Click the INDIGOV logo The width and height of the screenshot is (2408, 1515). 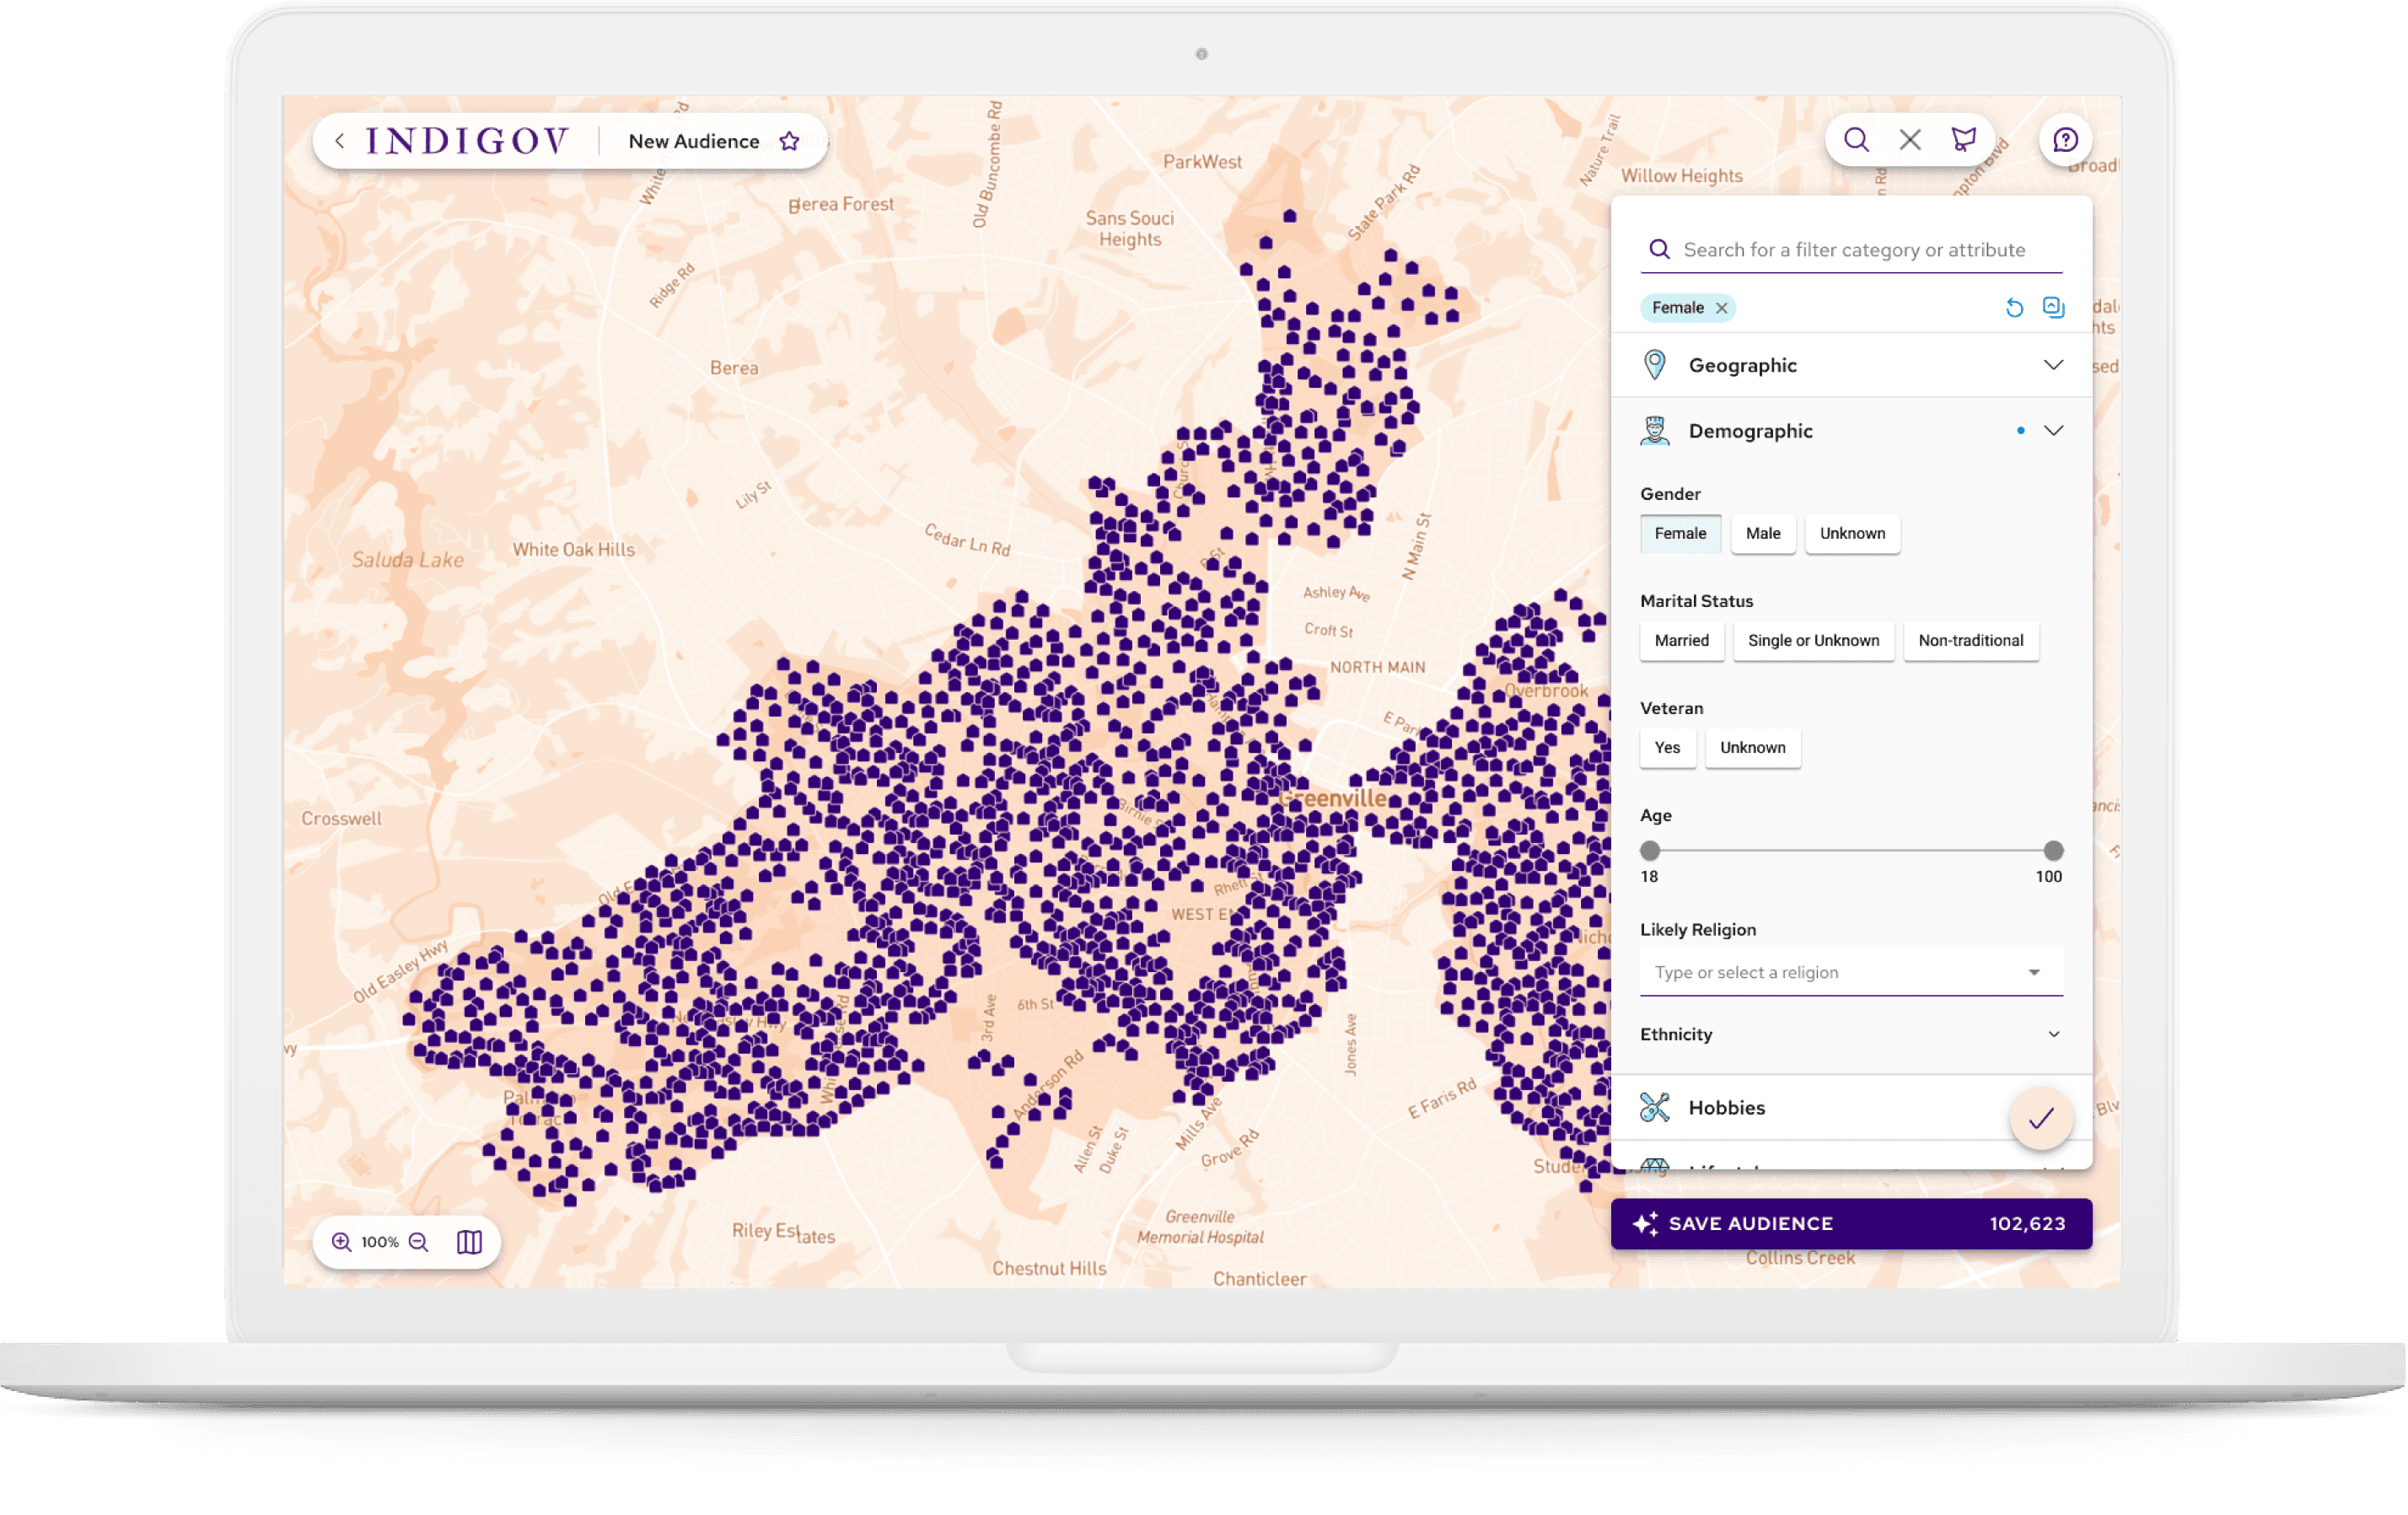pos(467,141)
